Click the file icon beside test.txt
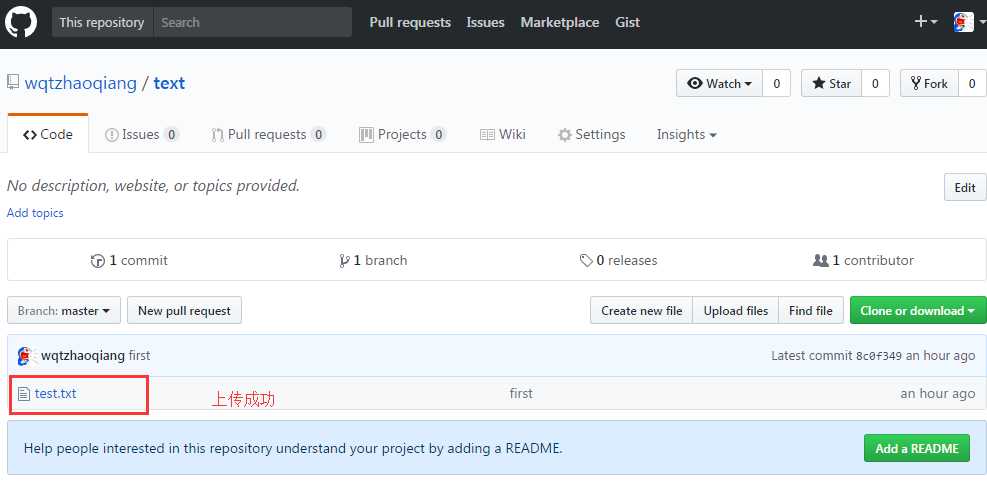The height and width of the screenshot is (489, 987). pyautogui.click(x=24, y=394)
